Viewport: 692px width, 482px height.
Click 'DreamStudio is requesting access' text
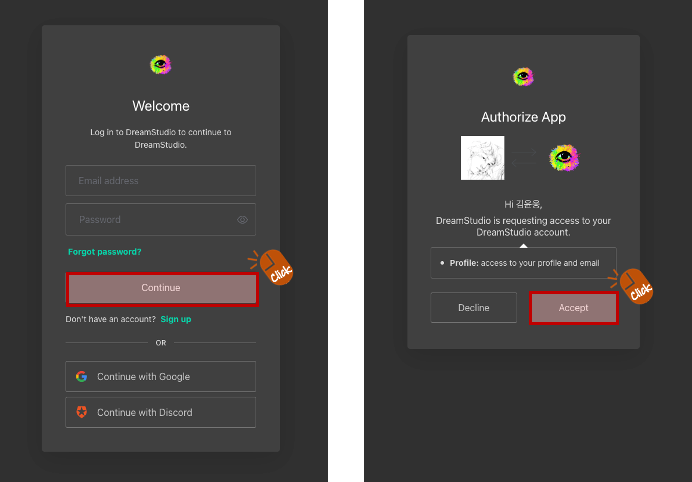point(523,226)
